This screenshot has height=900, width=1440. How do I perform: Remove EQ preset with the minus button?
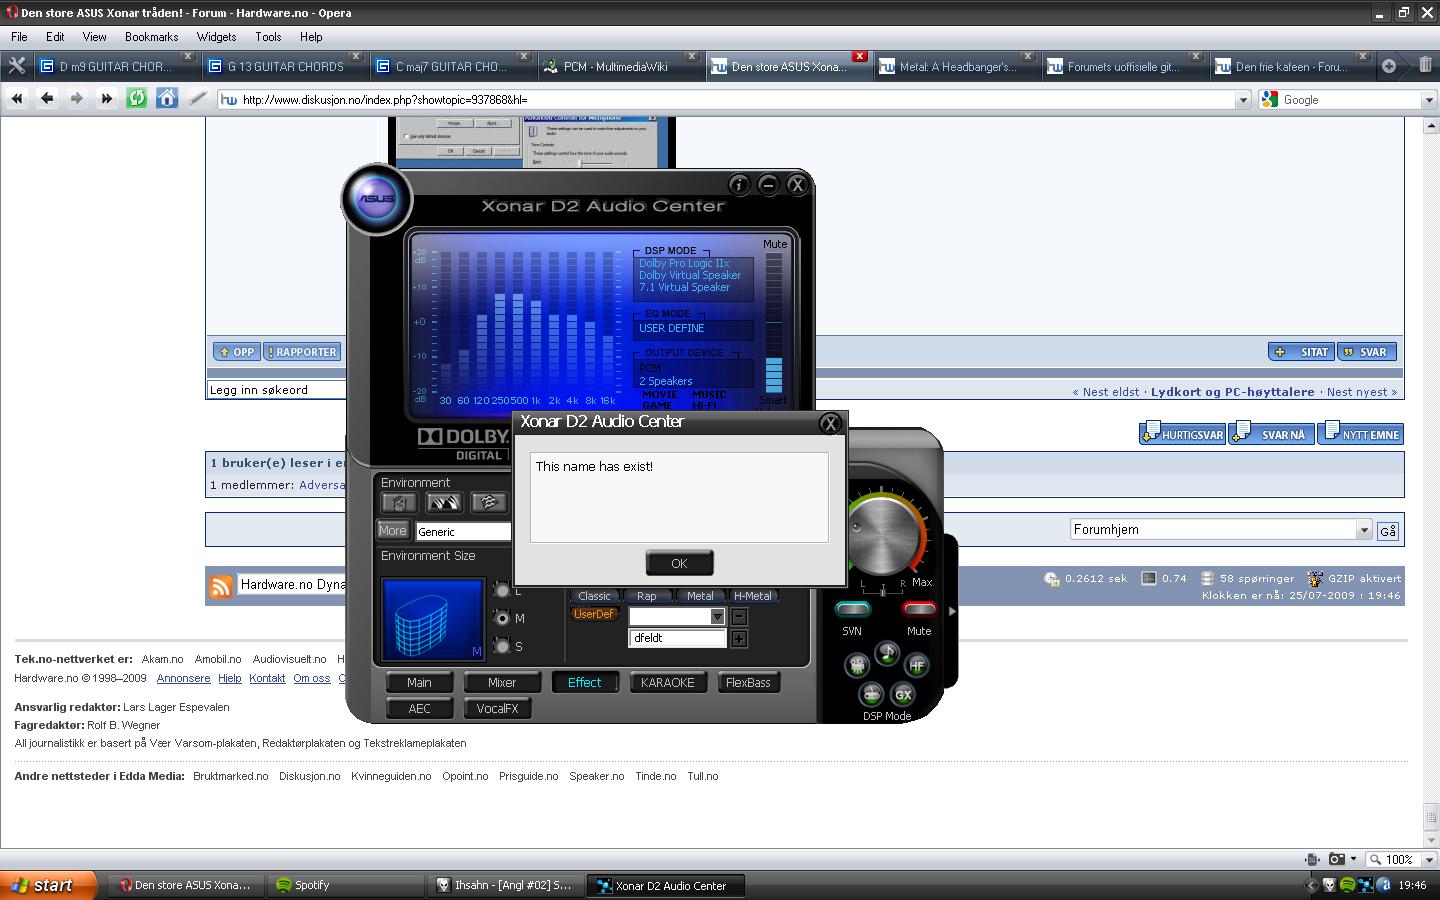point(739,617)
